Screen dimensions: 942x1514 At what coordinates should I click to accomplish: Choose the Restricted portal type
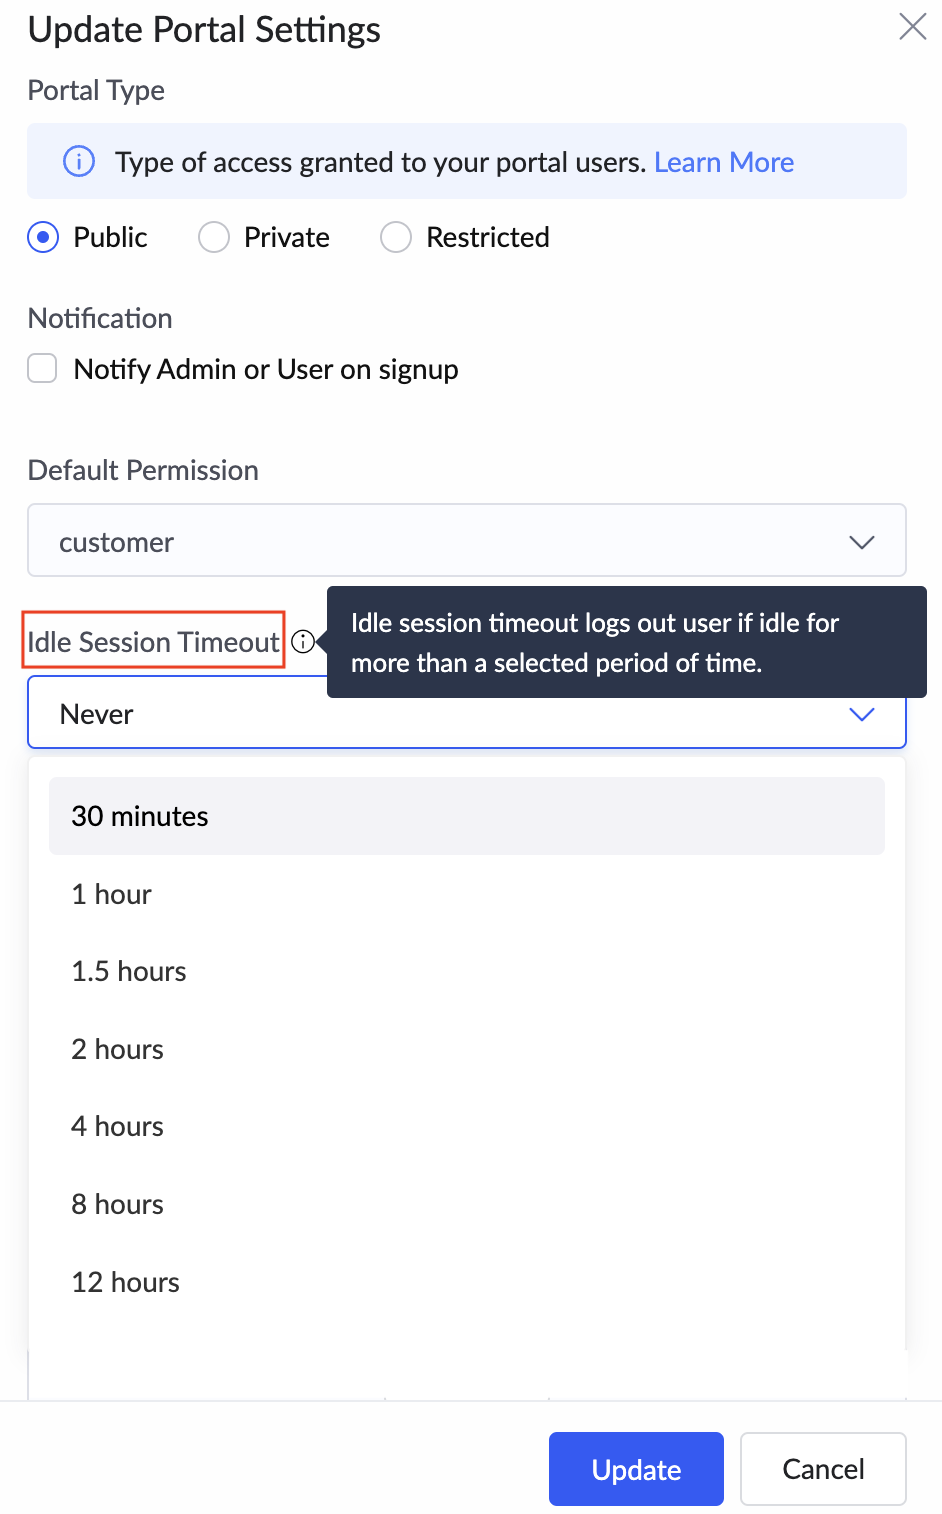point(395,237)
